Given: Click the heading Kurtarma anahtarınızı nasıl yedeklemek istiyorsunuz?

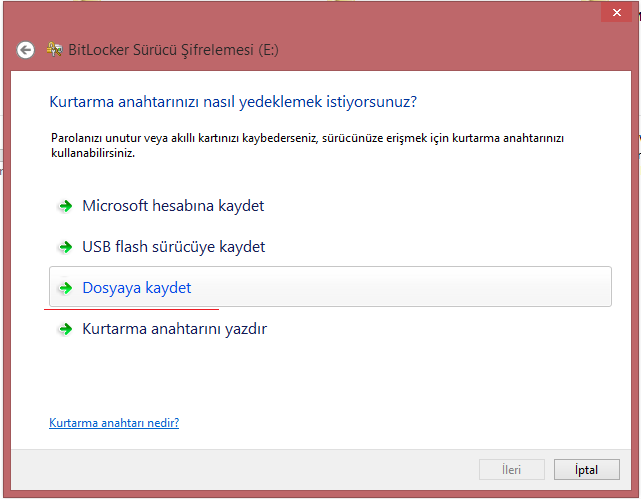Looking at the screenshot, I should coord(232,102).
